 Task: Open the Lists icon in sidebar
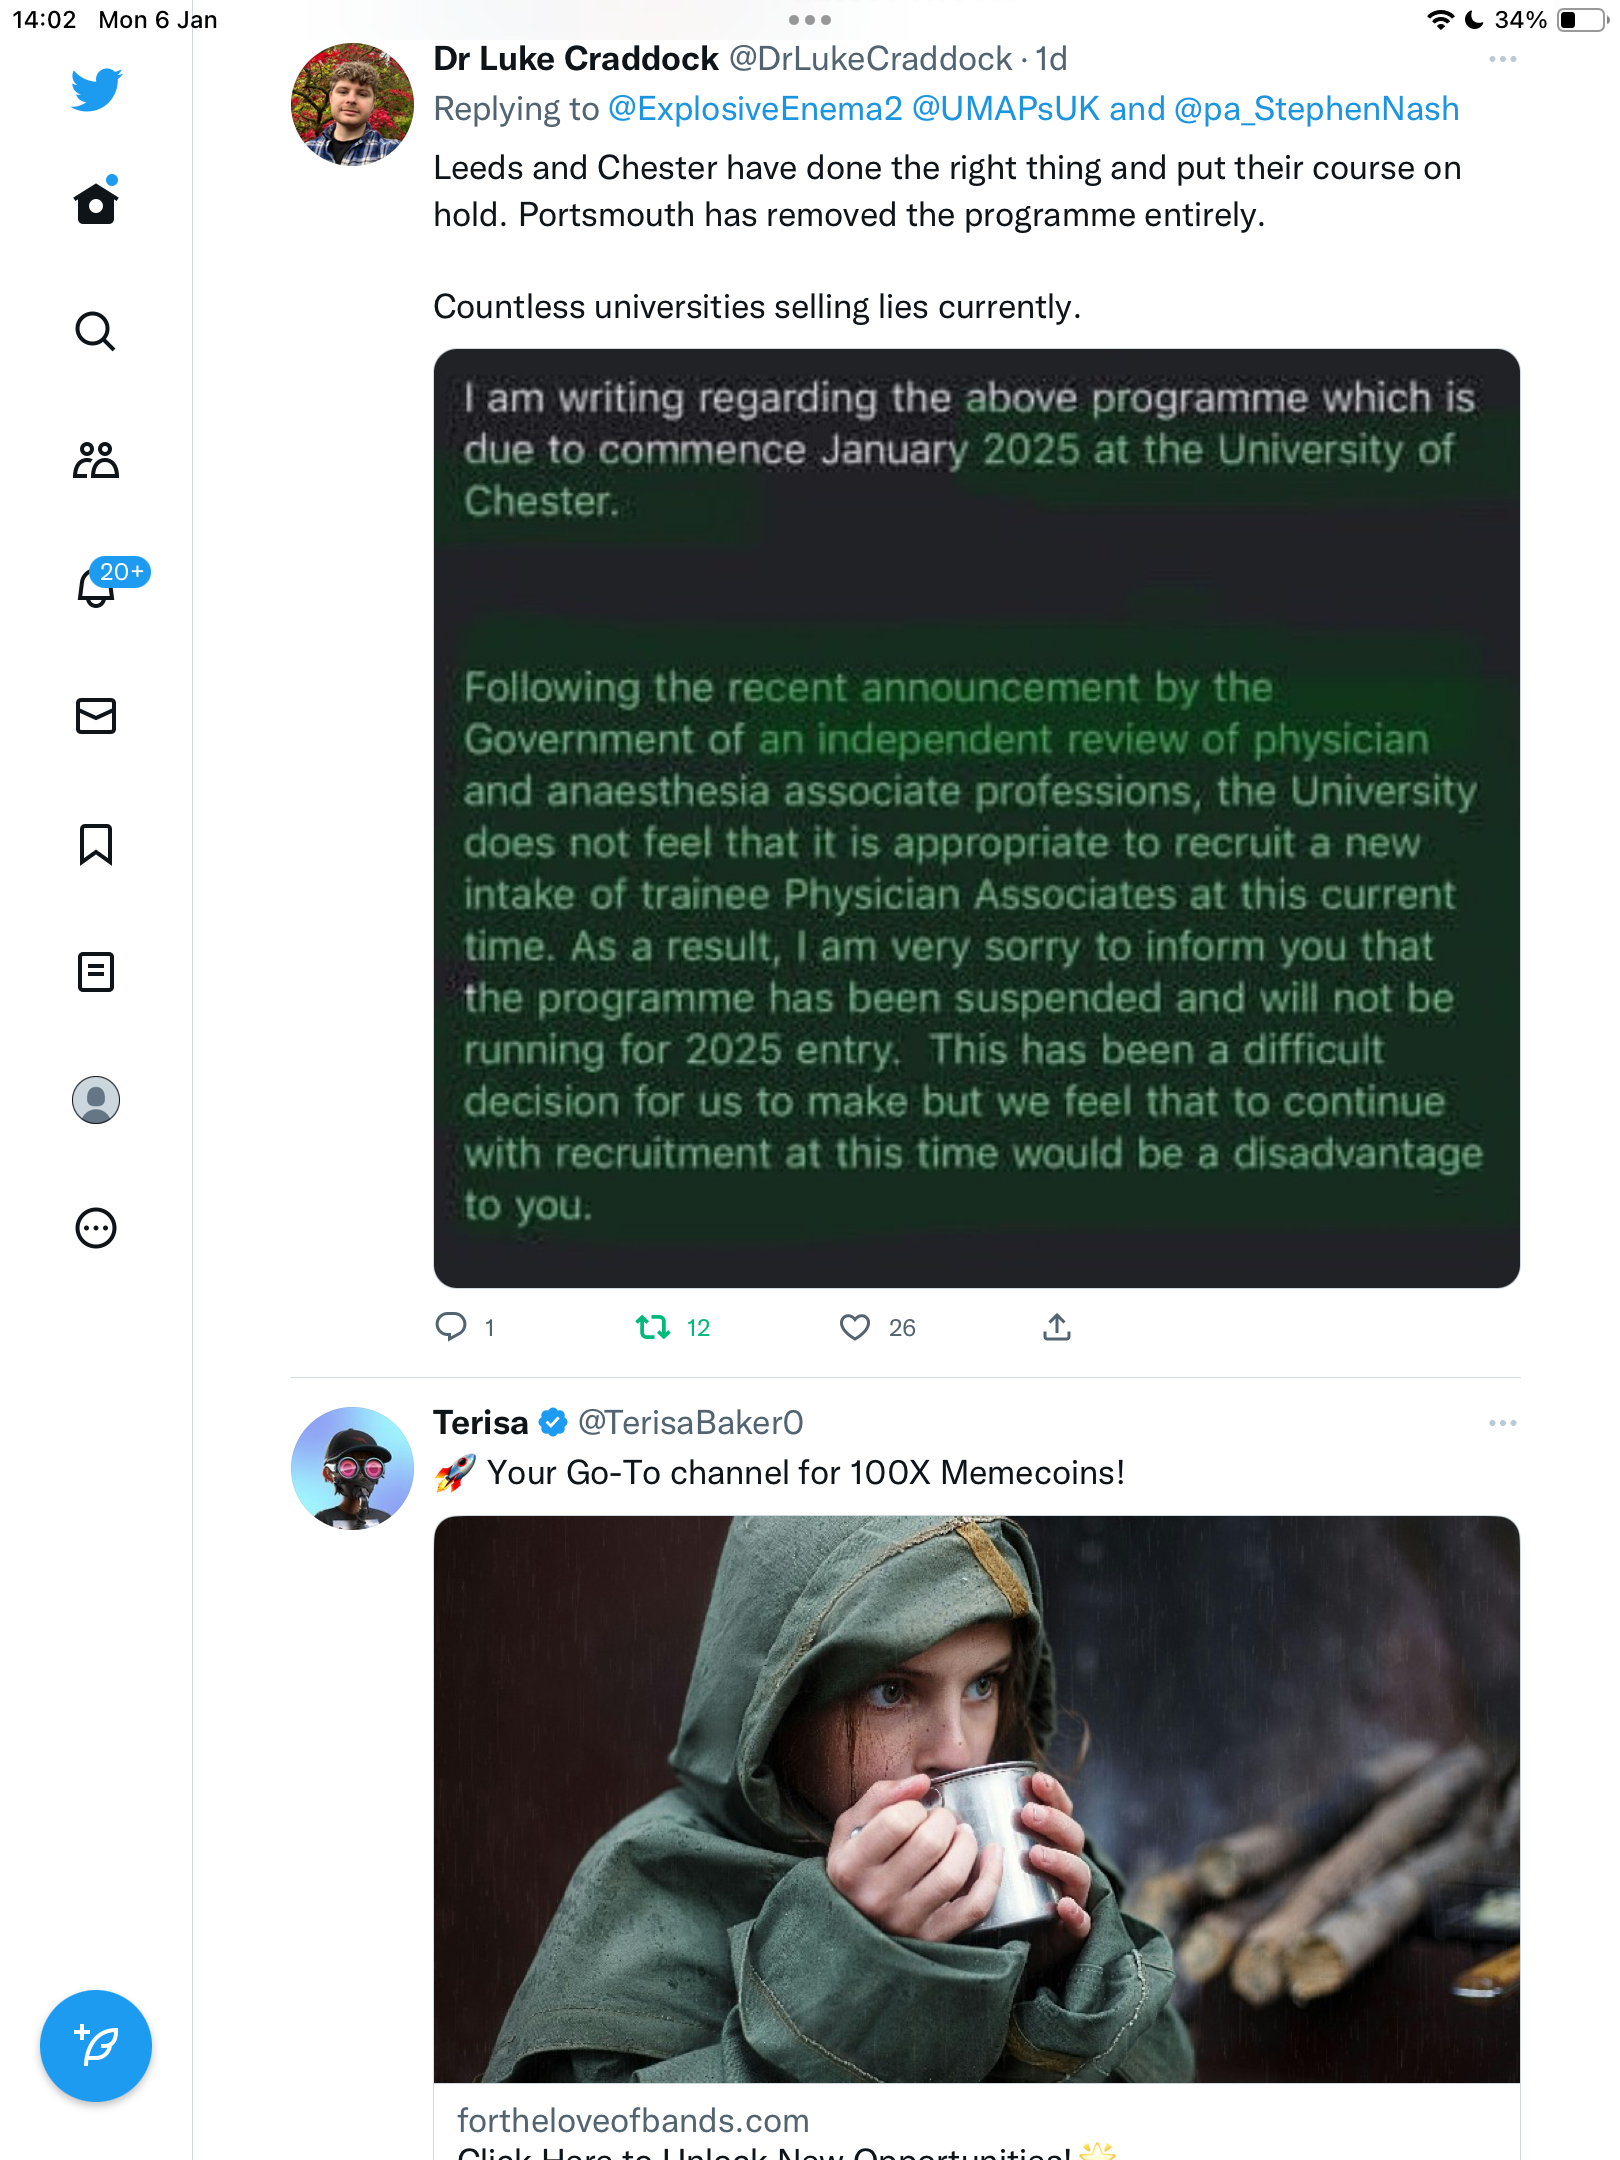click(x=96, y=972)
